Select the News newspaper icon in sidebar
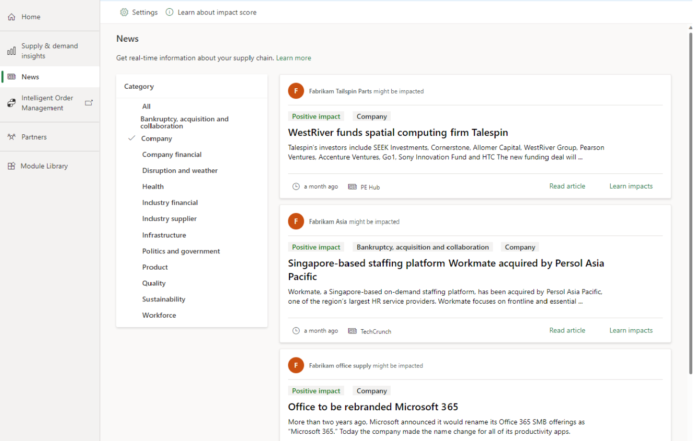This screenshot has height=441, width=700. 12,77
